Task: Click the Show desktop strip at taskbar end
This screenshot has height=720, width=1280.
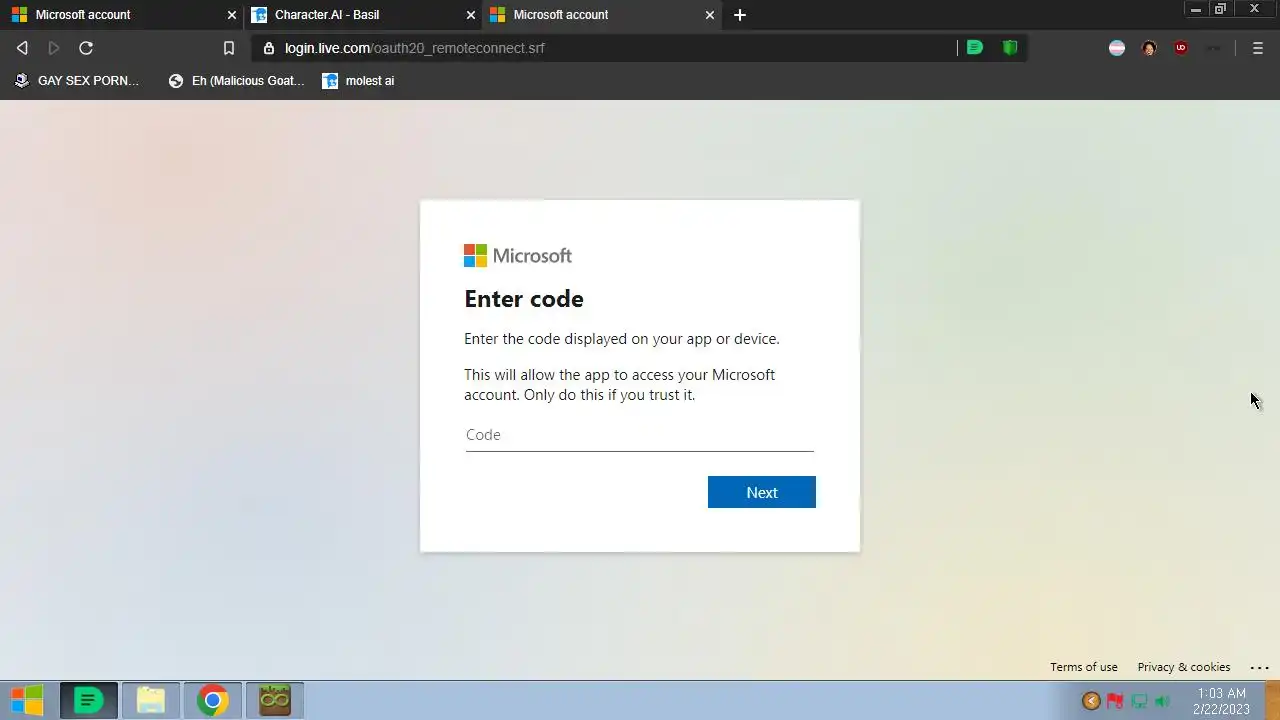Action: pos(1272,700)
